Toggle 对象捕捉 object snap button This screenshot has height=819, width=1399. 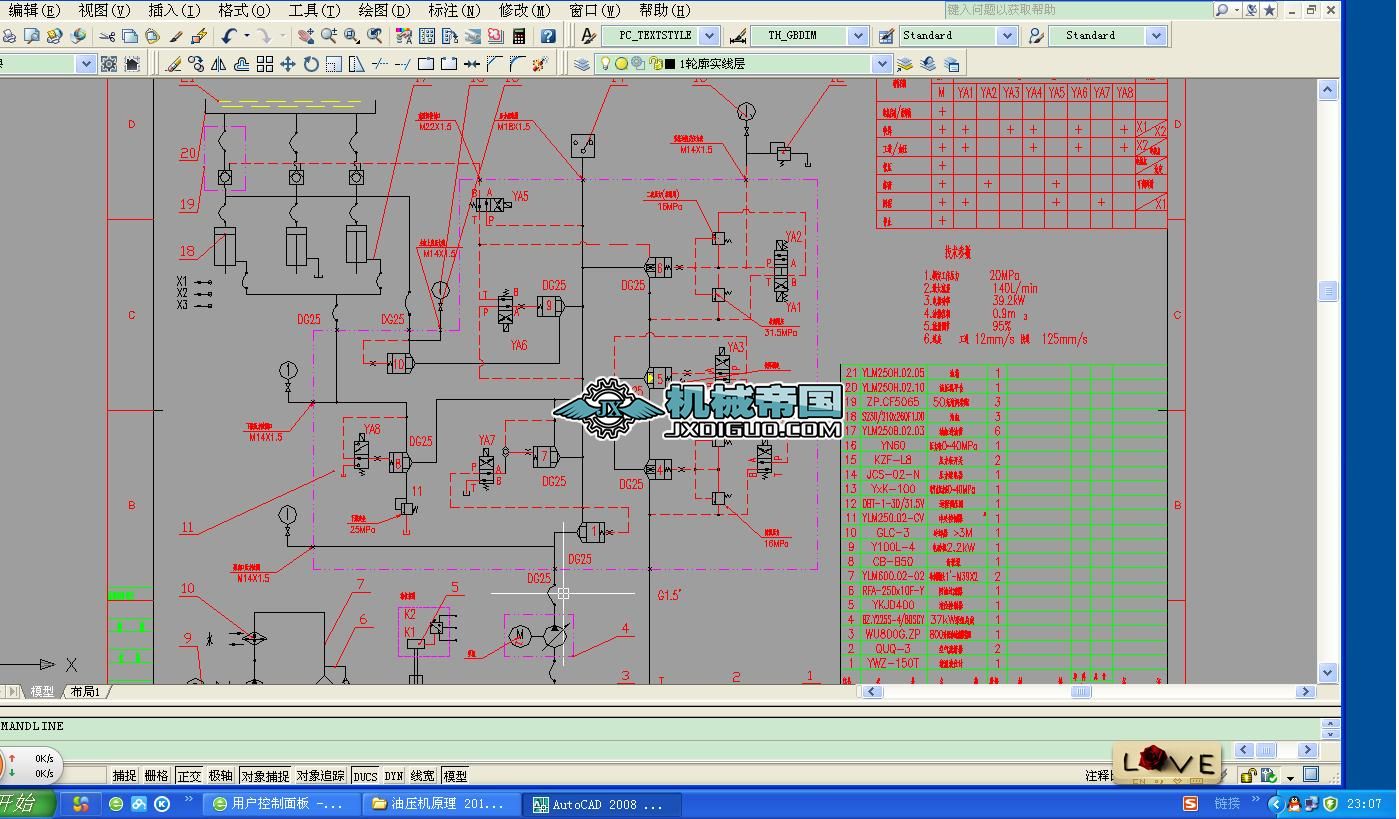(265, 776)
